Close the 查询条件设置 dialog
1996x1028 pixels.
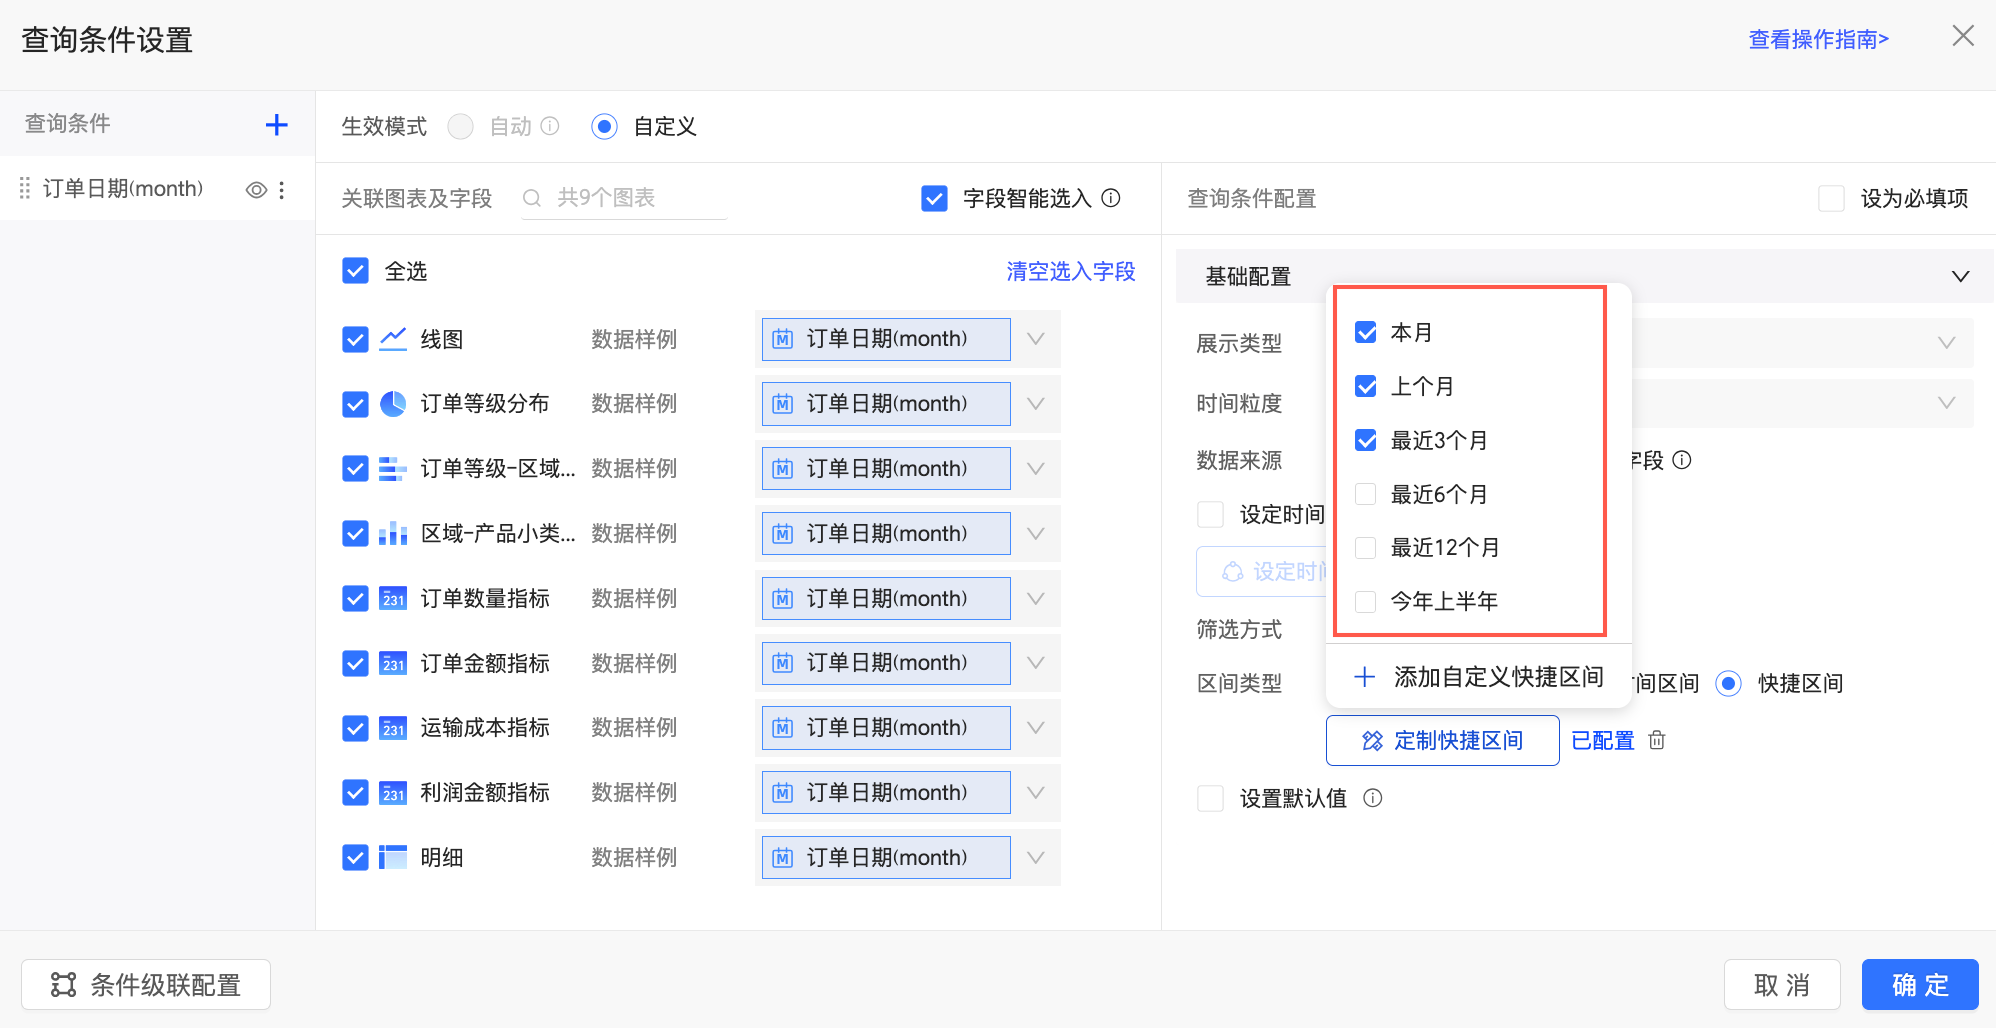click(1963, 36)
